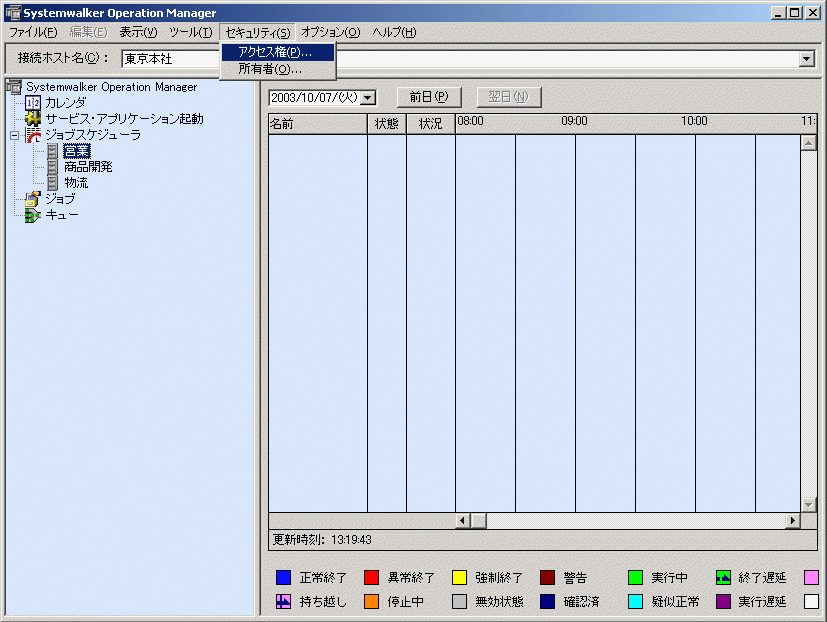Open the セキュリティ(S) menu
Viewport: 827px width, 622px height.
point(257,32)
